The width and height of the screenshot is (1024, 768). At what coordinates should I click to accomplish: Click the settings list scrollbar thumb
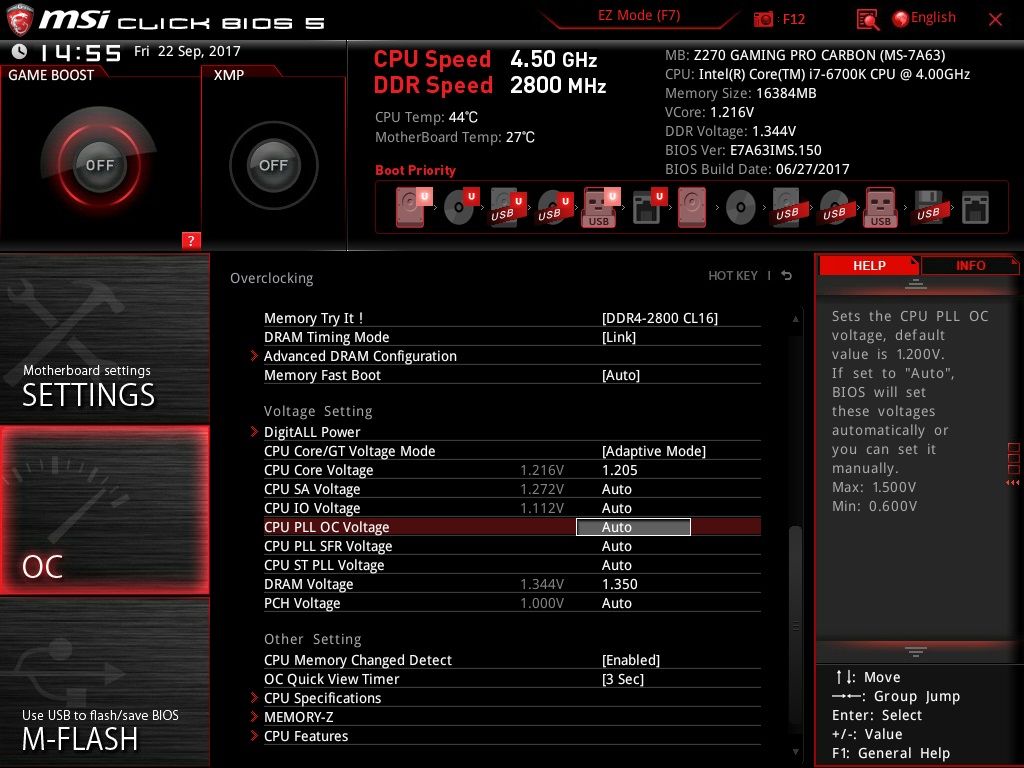795,624
